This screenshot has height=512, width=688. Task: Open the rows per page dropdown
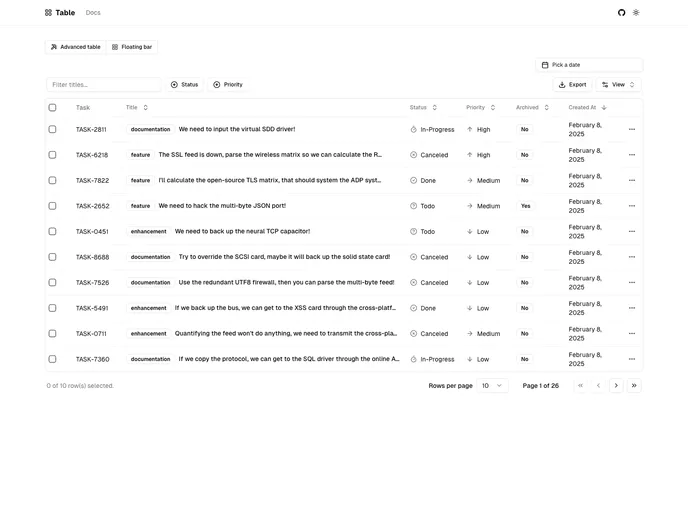(492, 385)
